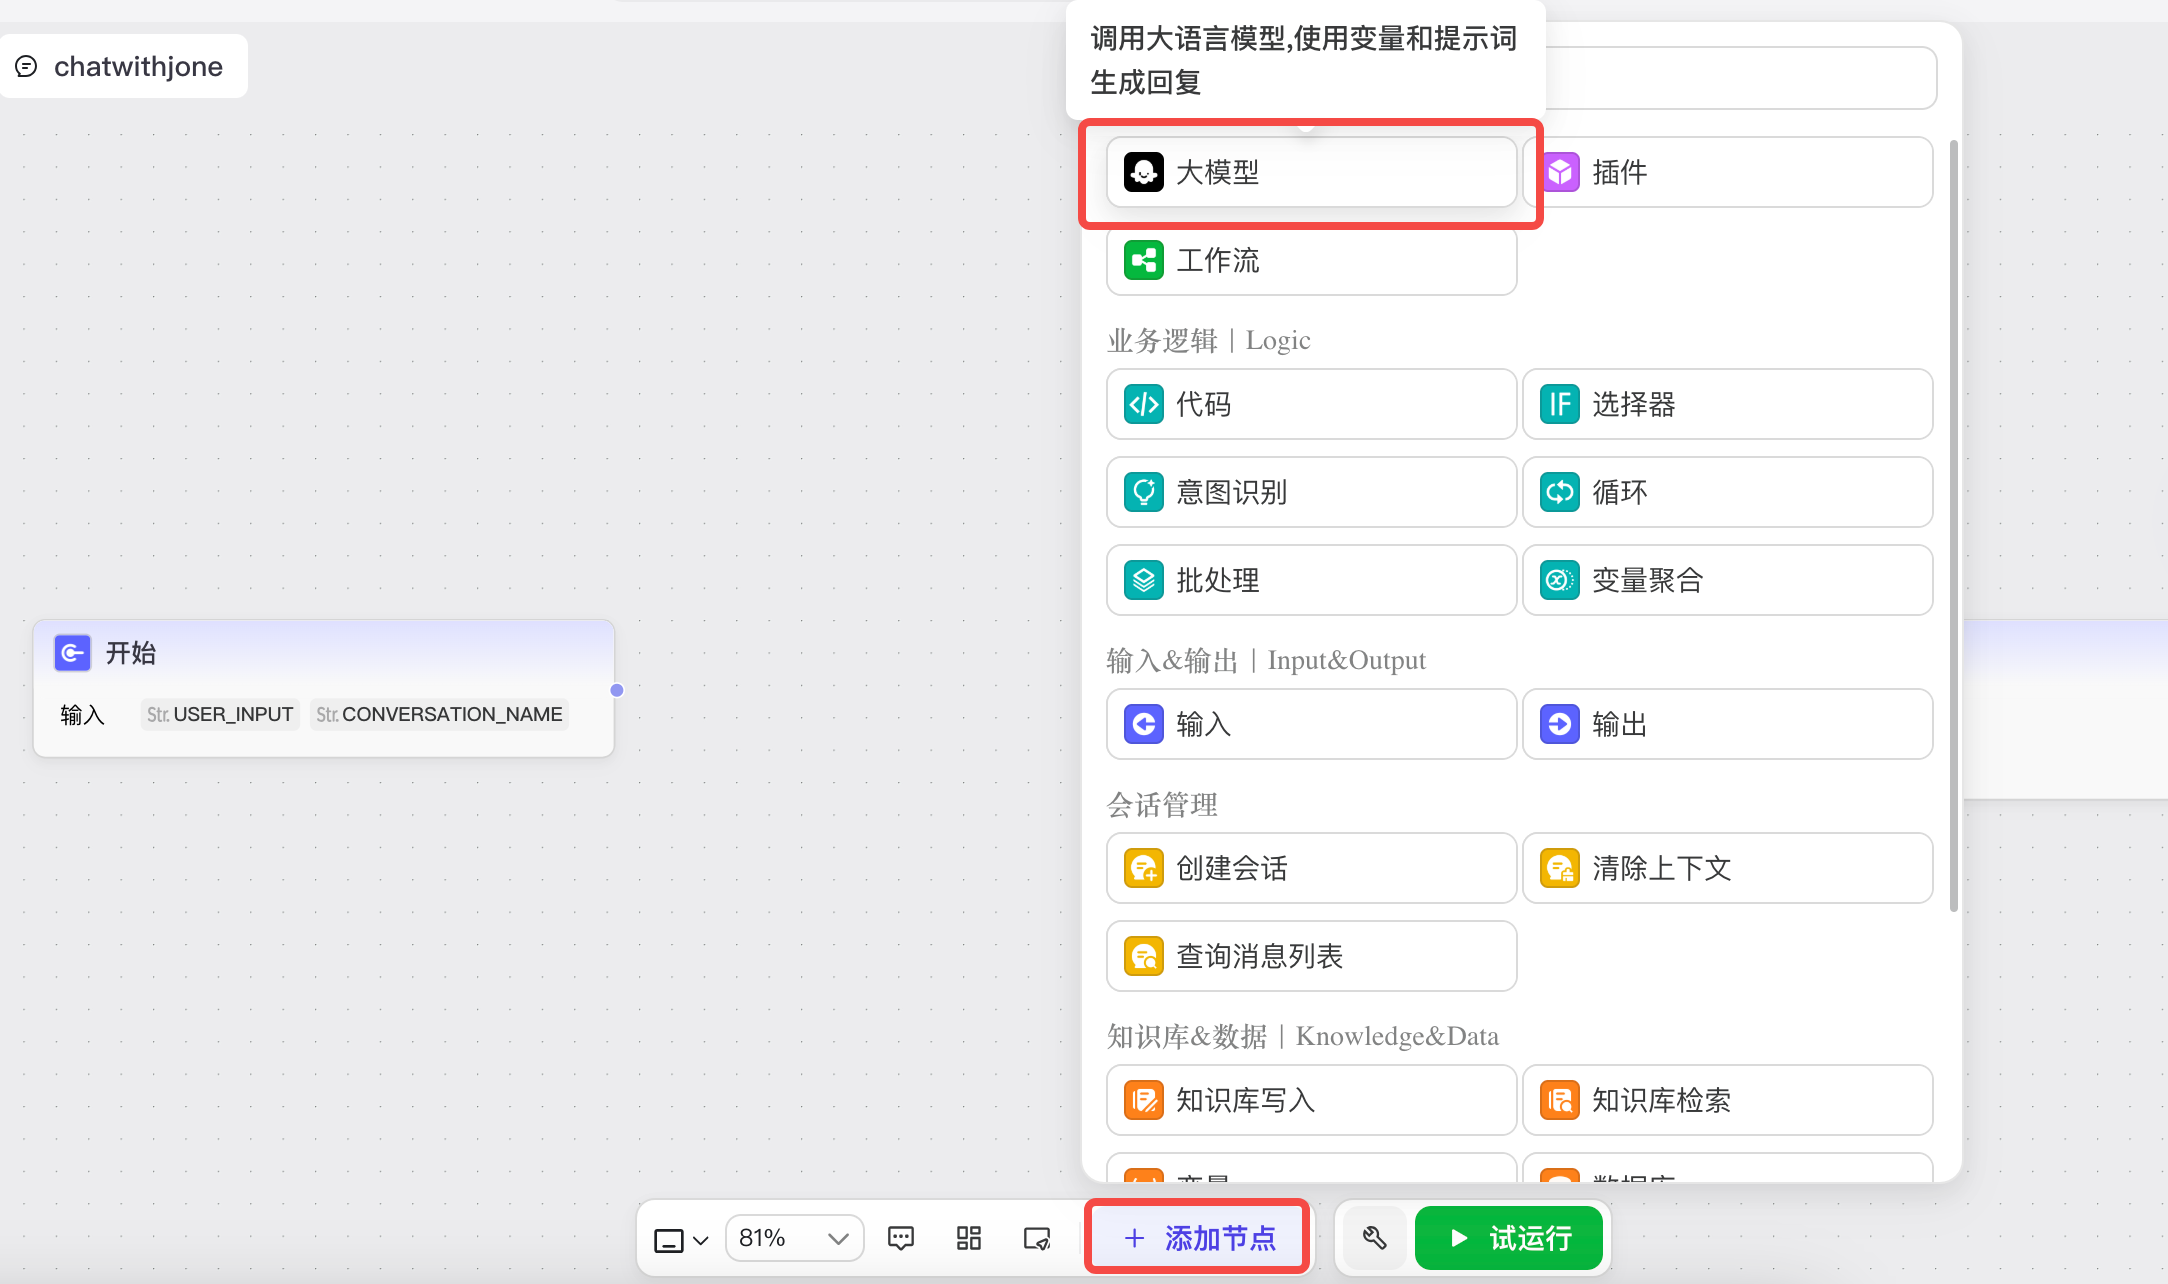Expand the interaction mode chevron in toolbar
2168x1284 pixels.
(x=701, y=1240)
